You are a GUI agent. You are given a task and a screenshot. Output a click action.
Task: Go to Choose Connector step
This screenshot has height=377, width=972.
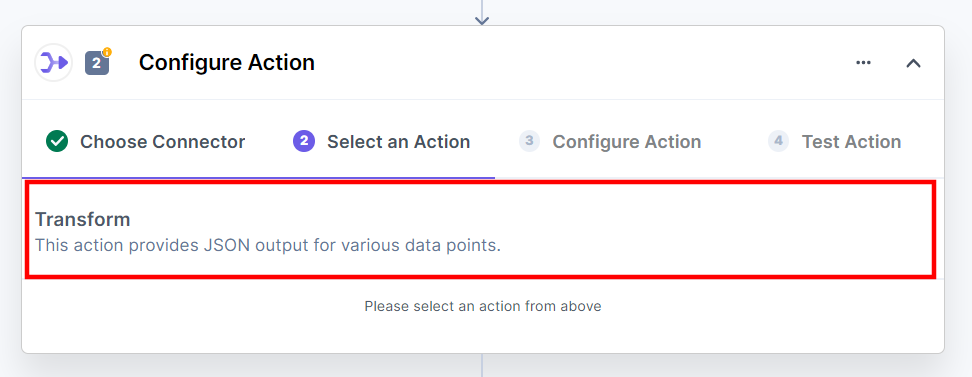point(146,141)
